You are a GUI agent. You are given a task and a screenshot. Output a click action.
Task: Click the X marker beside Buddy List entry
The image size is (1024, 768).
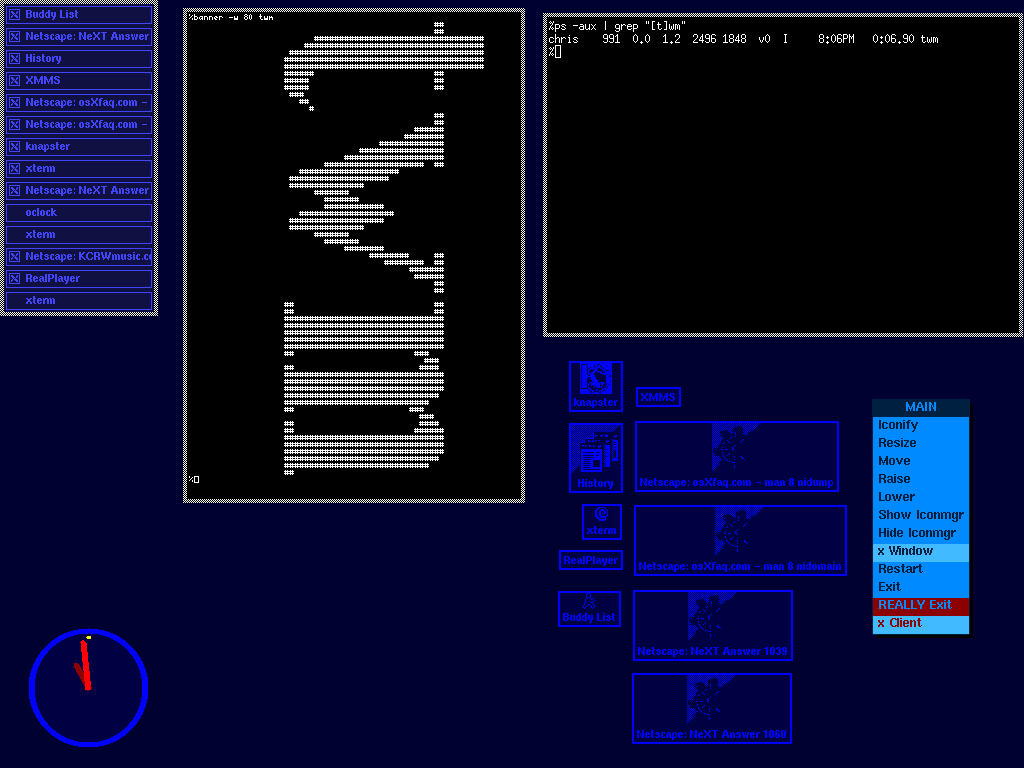[14, 14]
